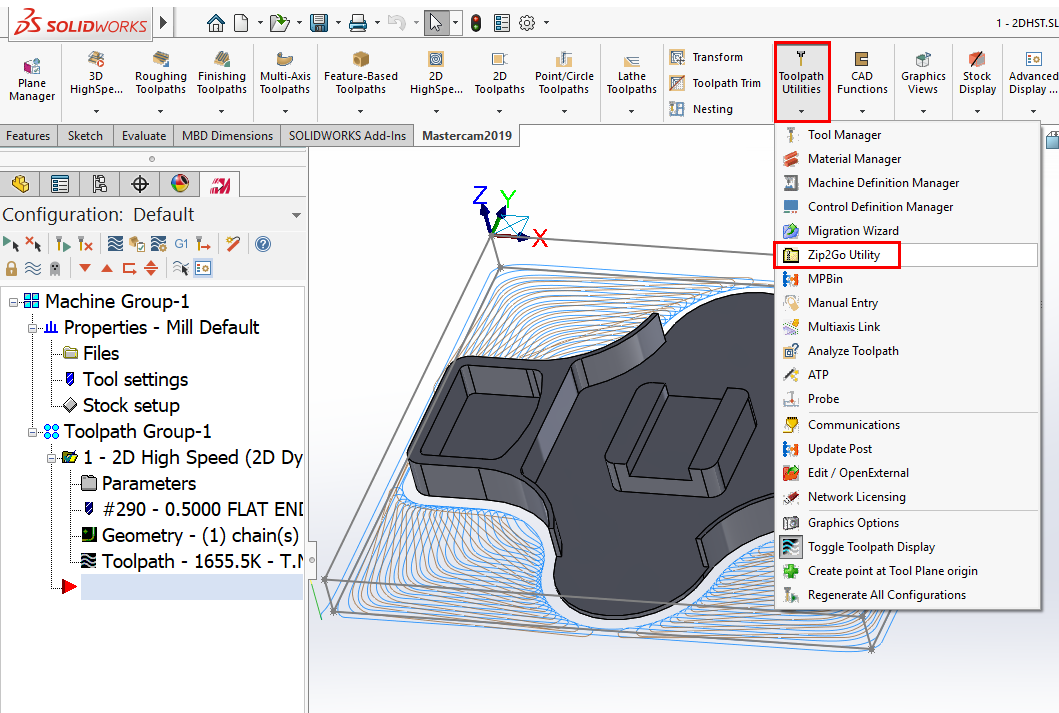
Task: Open the Configuration Default dropdown arrow
Action: [x=296, y=215]
